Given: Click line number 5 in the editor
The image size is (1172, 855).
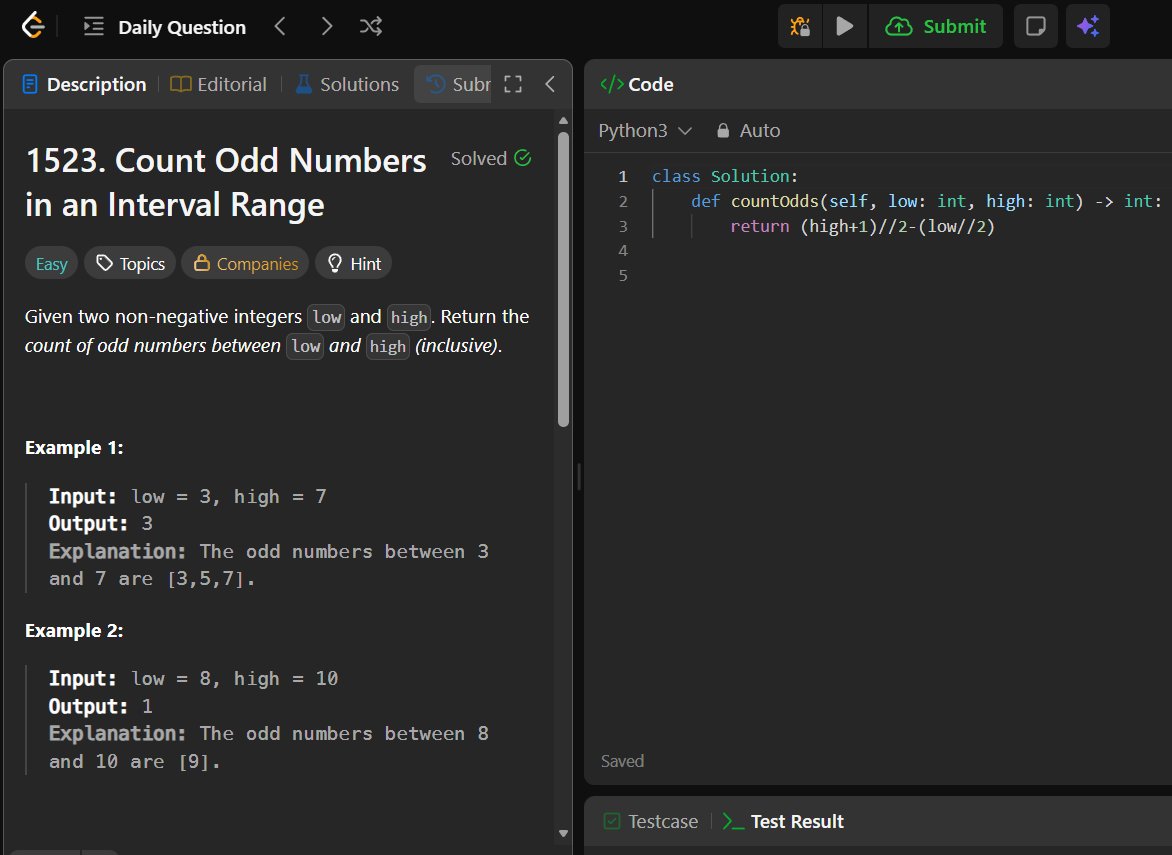Looking at the screenshot, I should tap(623, 276).
